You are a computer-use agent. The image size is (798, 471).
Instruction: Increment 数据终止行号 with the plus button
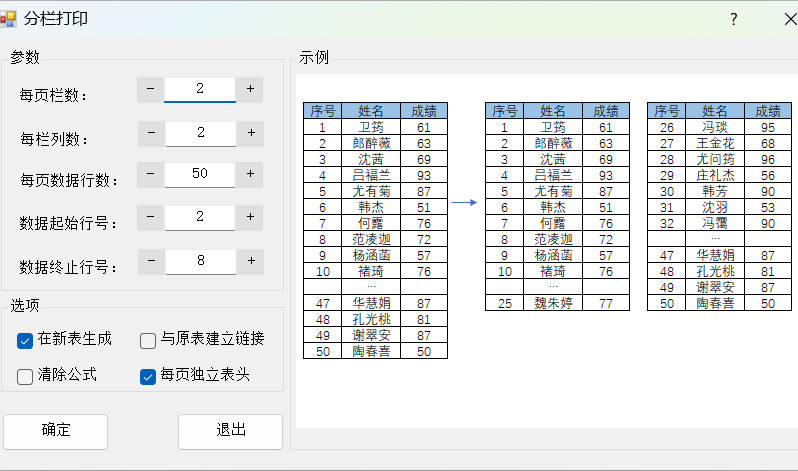click(250, 262)
